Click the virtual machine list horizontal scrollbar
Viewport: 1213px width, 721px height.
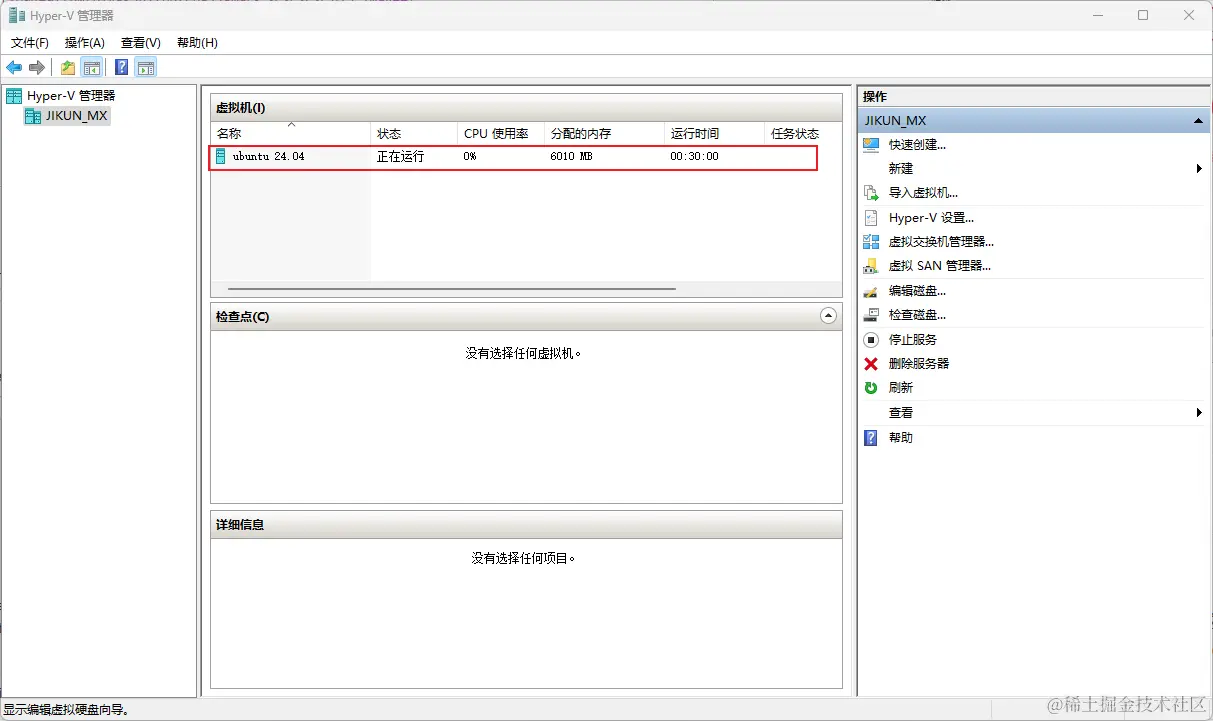pos(452,289)
